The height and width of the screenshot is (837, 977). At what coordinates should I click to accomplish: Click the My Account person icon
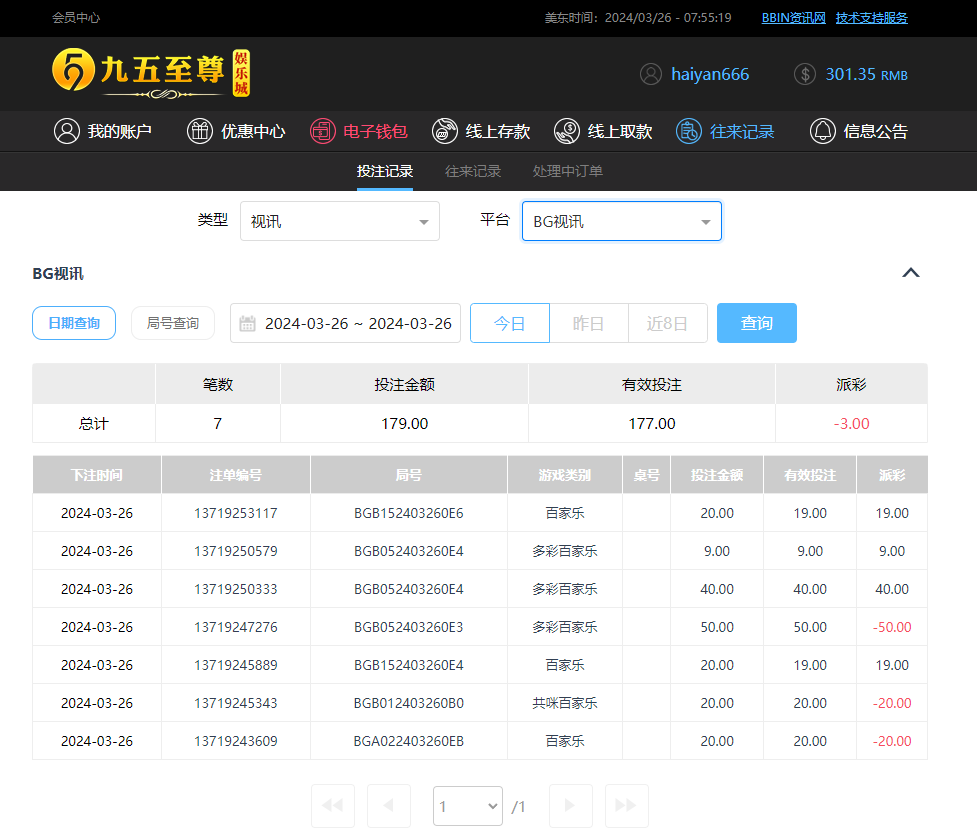click(x=67, y=131)
